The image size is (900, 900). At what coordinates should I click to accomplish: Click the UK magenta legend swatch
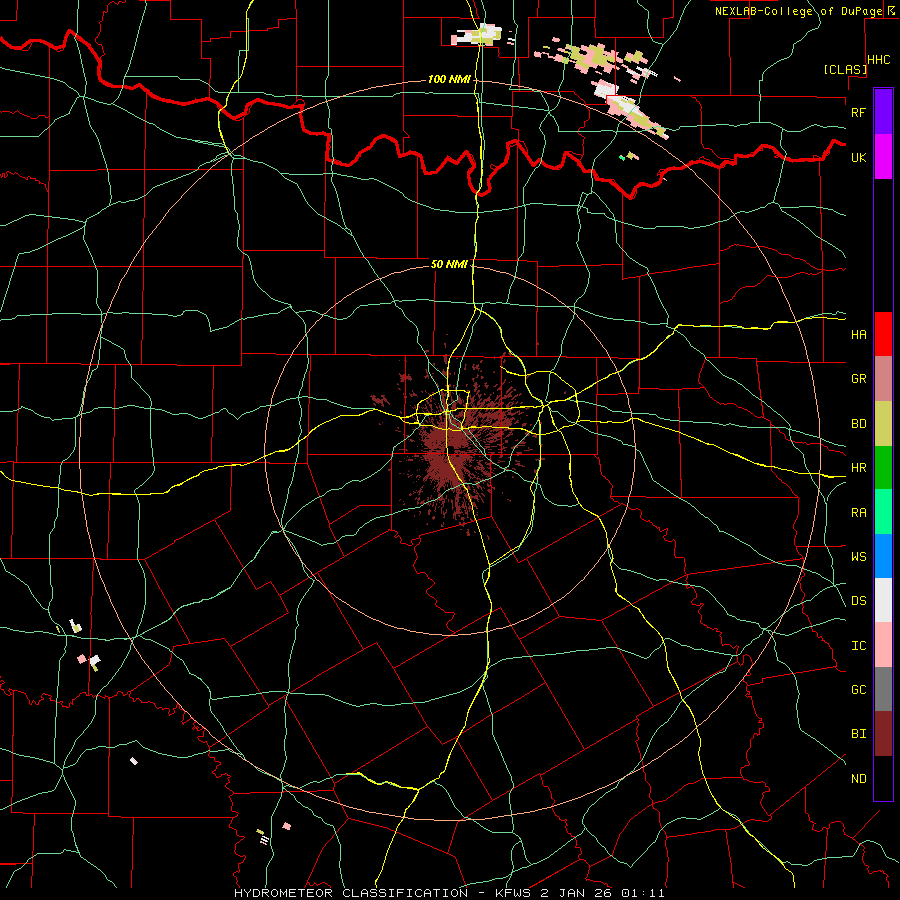pyautogui.click(x=883, y=157)
